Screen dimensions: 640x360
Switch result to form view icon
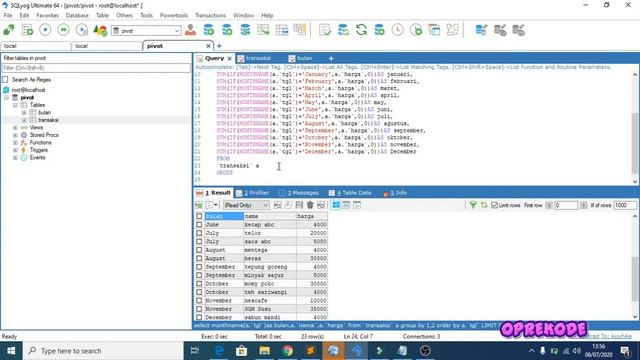[x=346, y=205]
